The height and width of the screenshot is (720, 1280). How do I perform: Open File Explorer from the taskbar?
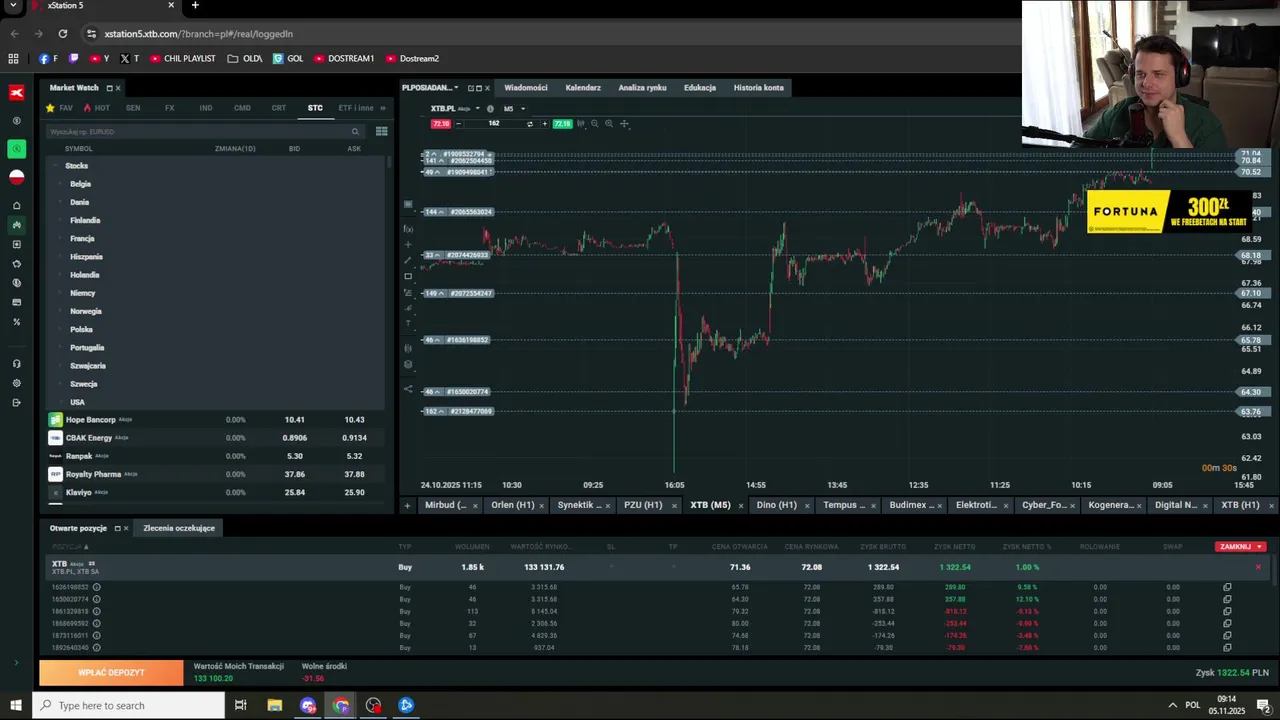tap(275, 705)
